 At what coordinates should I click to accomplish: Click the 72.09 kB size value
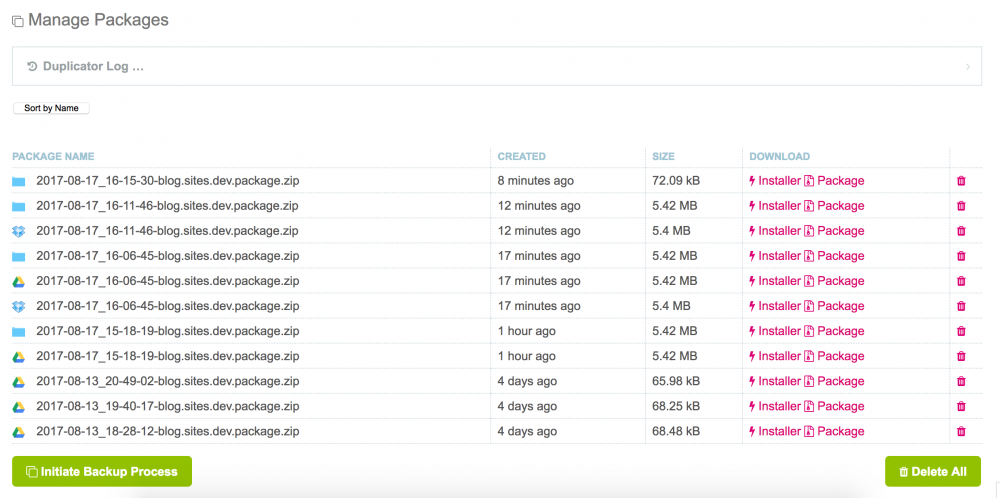(x=676, y=181)
